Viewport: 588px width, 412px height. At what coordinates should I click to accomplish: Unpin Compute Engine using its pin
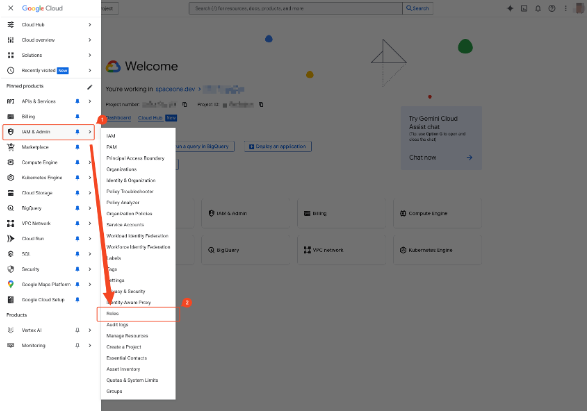tap(77, 162)
